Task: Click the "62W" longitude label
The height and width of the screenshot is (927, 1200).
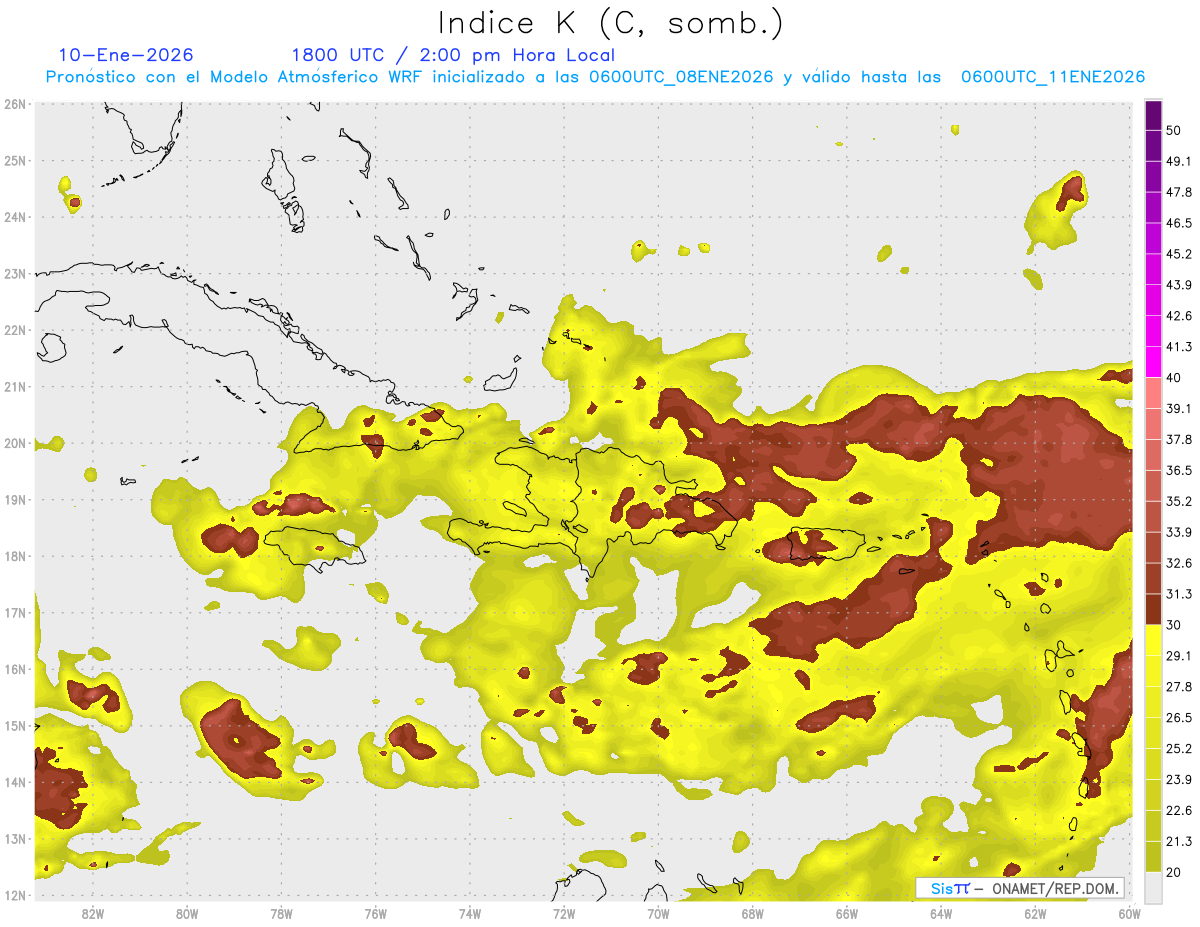Action: click(1035, 913)
